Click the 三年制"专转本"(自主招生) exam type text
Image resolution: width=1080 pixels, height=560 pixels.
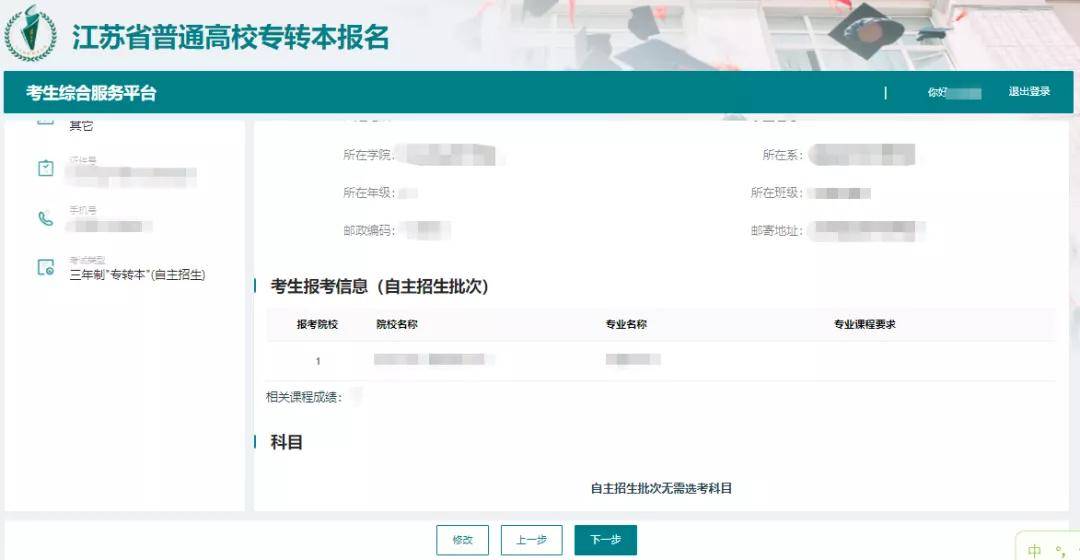click(137, 275)
